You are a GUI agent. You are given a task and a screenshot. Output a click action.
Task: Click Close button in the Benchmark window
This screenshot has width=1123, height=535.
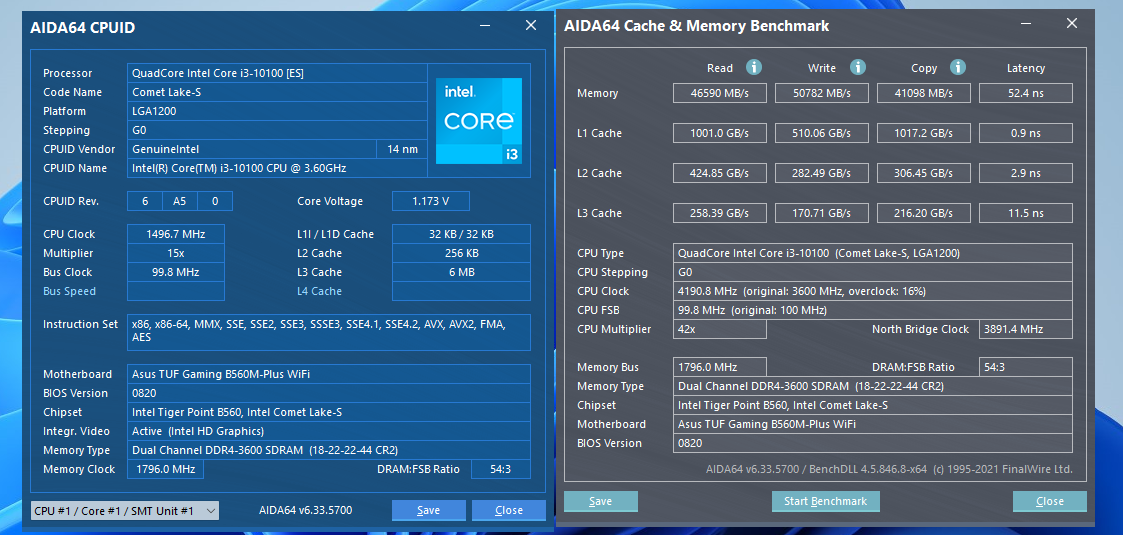[x=1050, y=501]
